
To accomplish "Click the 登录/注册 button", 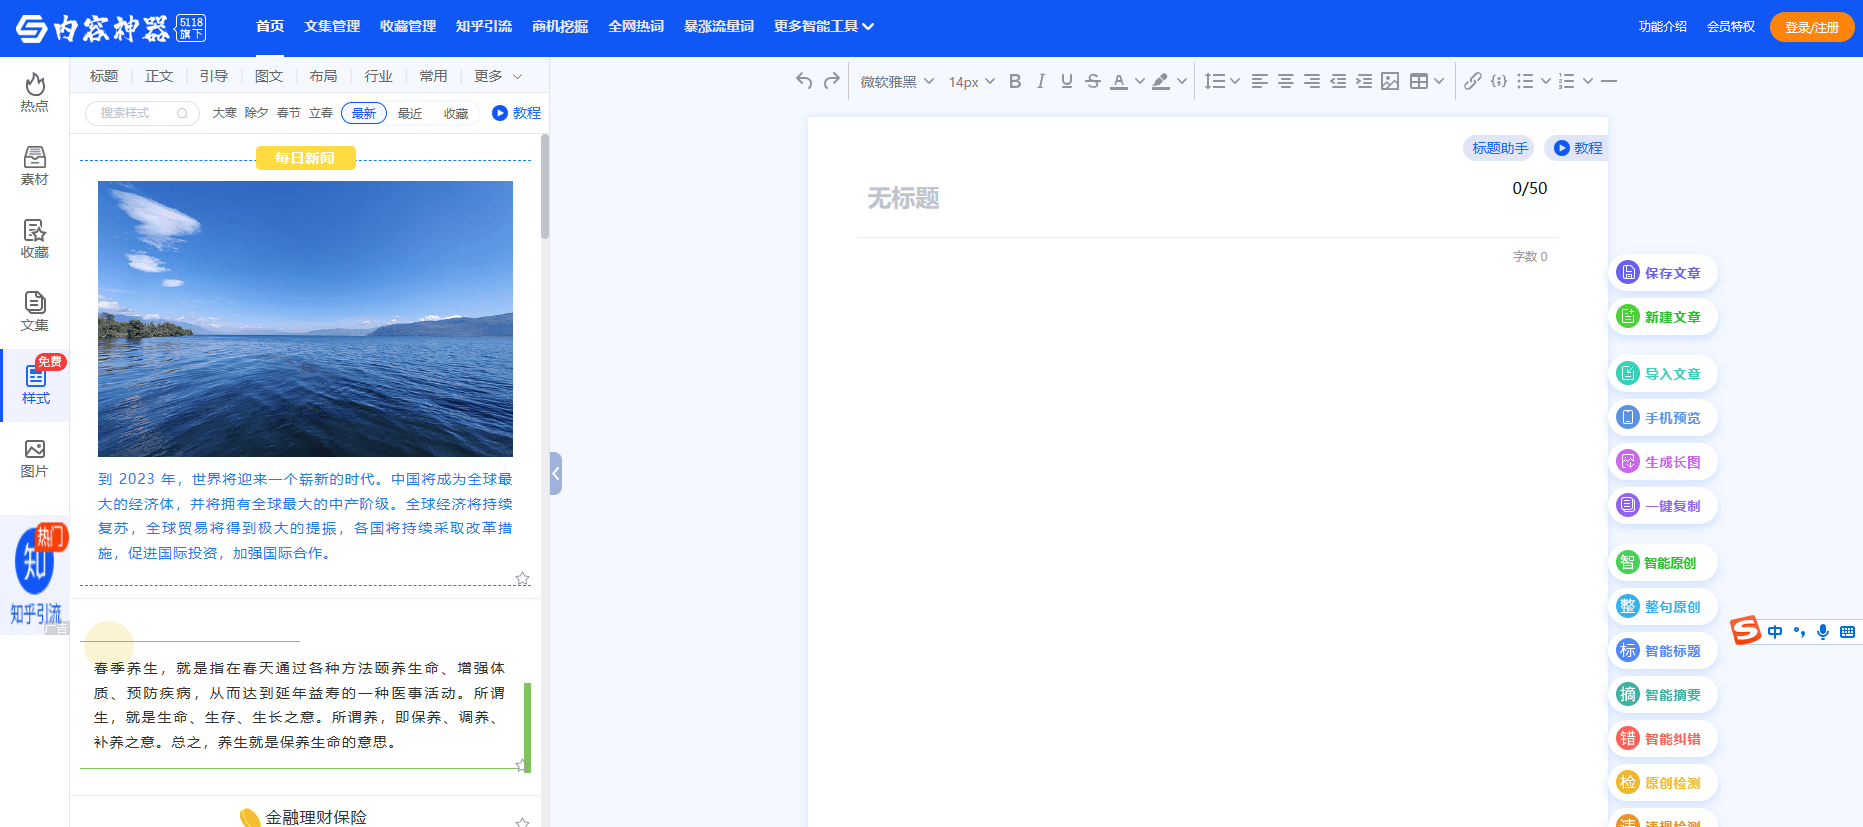I will click(1811, 27).
